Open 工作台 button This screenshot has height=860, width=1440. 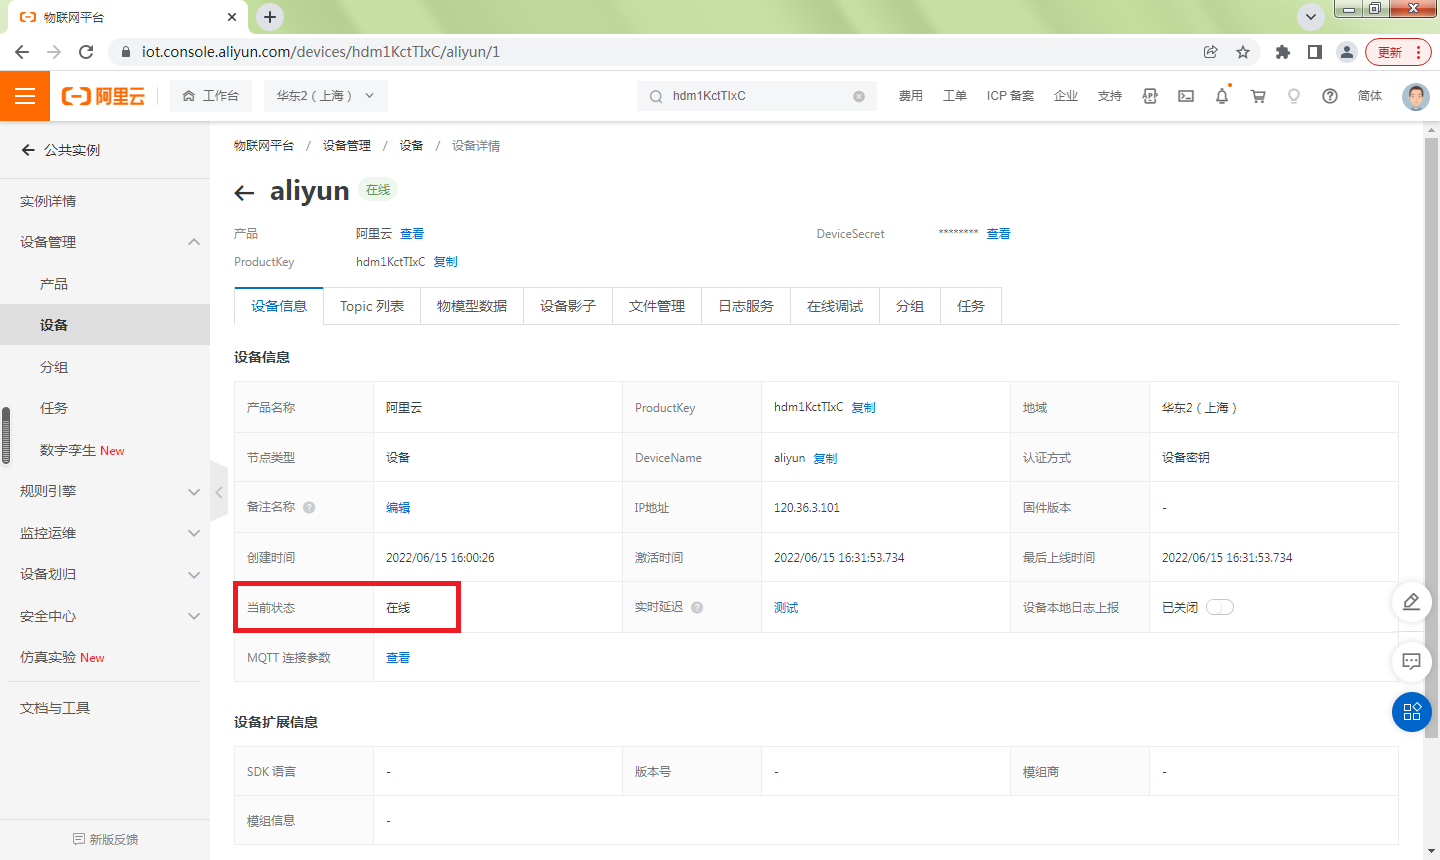click(211, 96)
